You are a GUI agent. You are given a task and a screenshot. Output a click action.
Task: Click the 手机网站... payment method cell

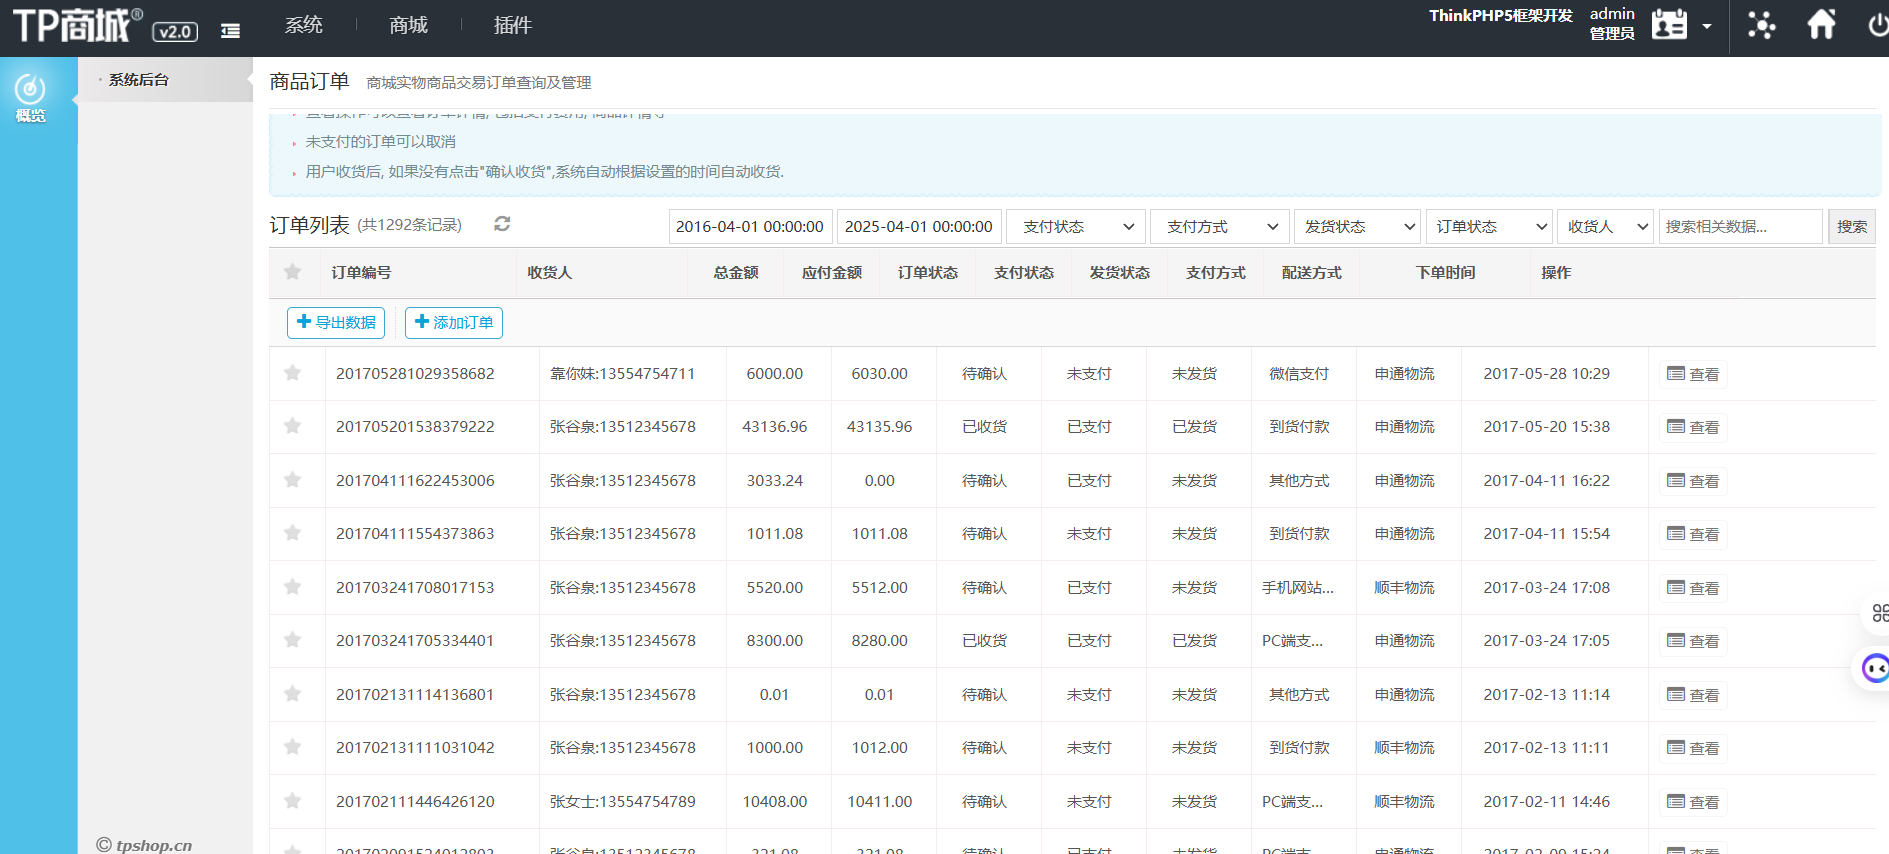click(x=1298, y=588)
